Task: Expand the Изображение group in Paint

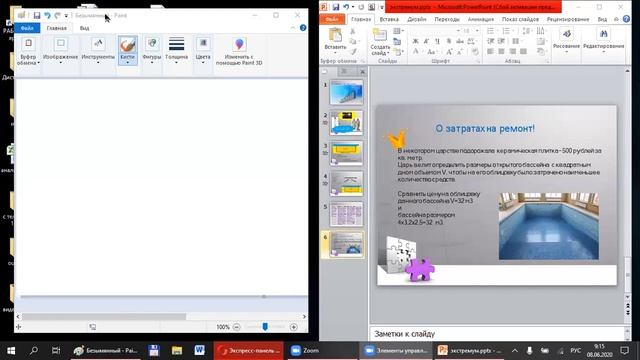Action: pyautogui.click(x=60, y=51)
